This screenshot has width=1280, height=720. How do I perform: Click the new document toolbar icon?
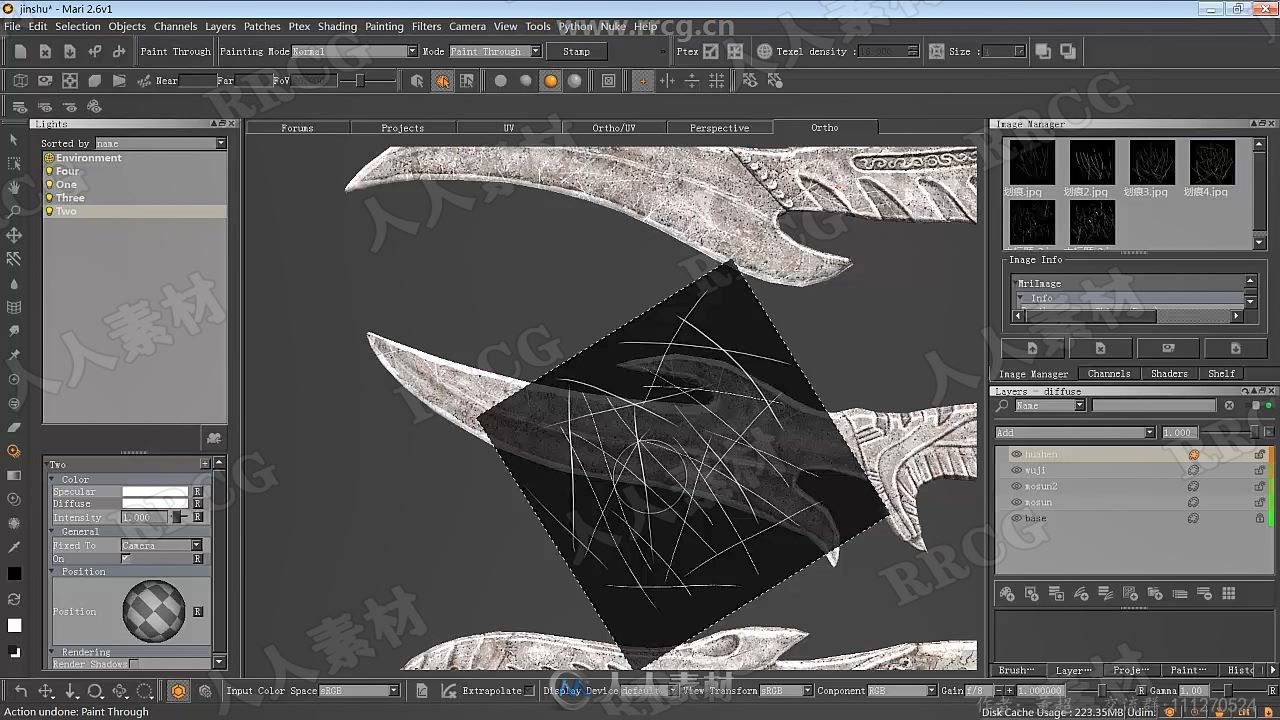[x=20, y=51]
